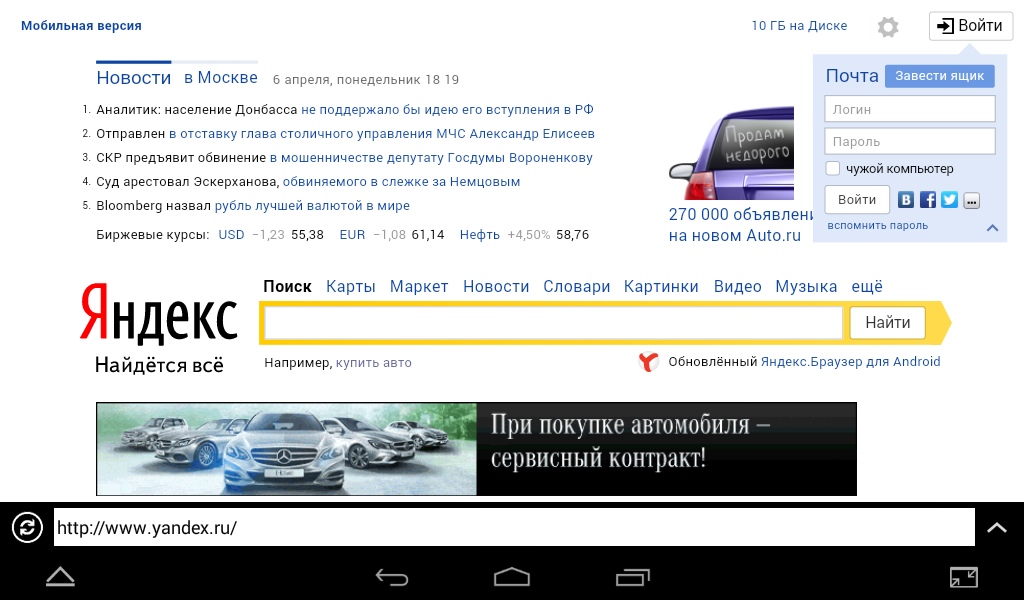
Task: Select the Музыка tab
Action: (807, 287)
